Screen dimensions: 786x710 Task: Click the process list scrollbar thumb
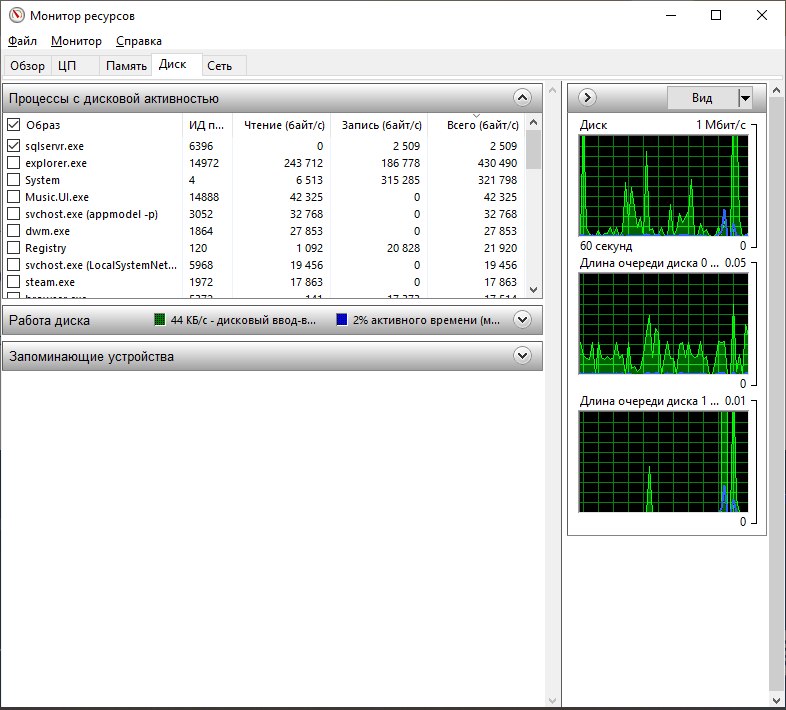(x=533, y=149)
